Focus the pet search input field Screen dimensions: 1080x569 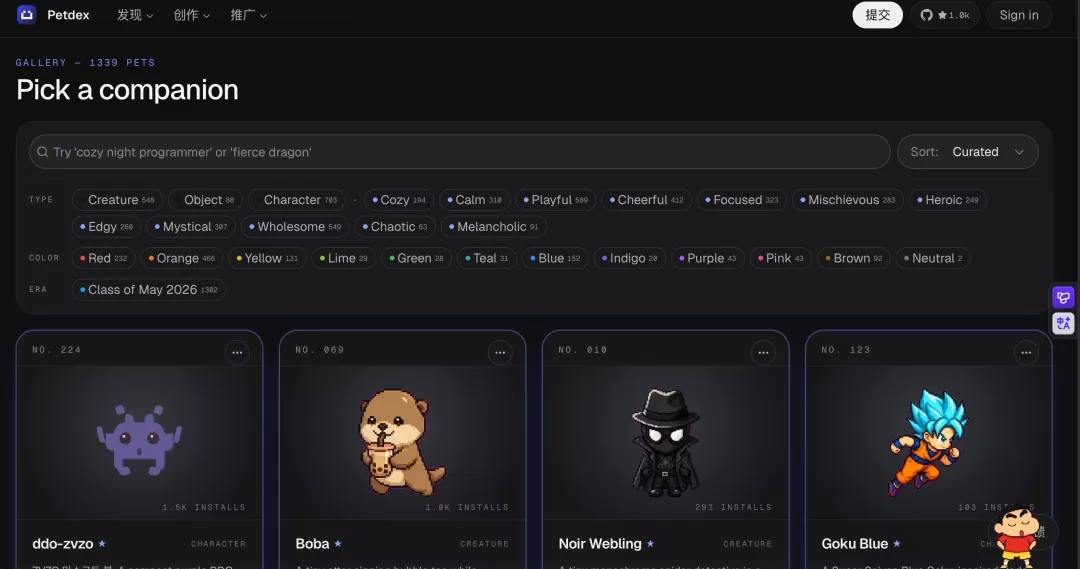point(459,152)
